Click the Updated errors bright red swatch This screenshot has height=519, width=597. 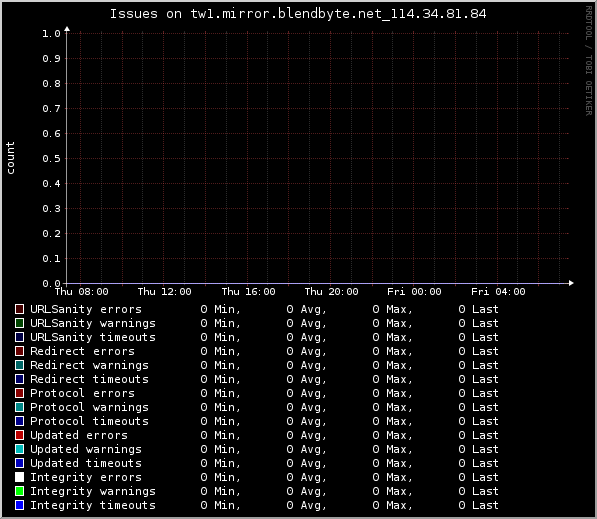point(19,435)
